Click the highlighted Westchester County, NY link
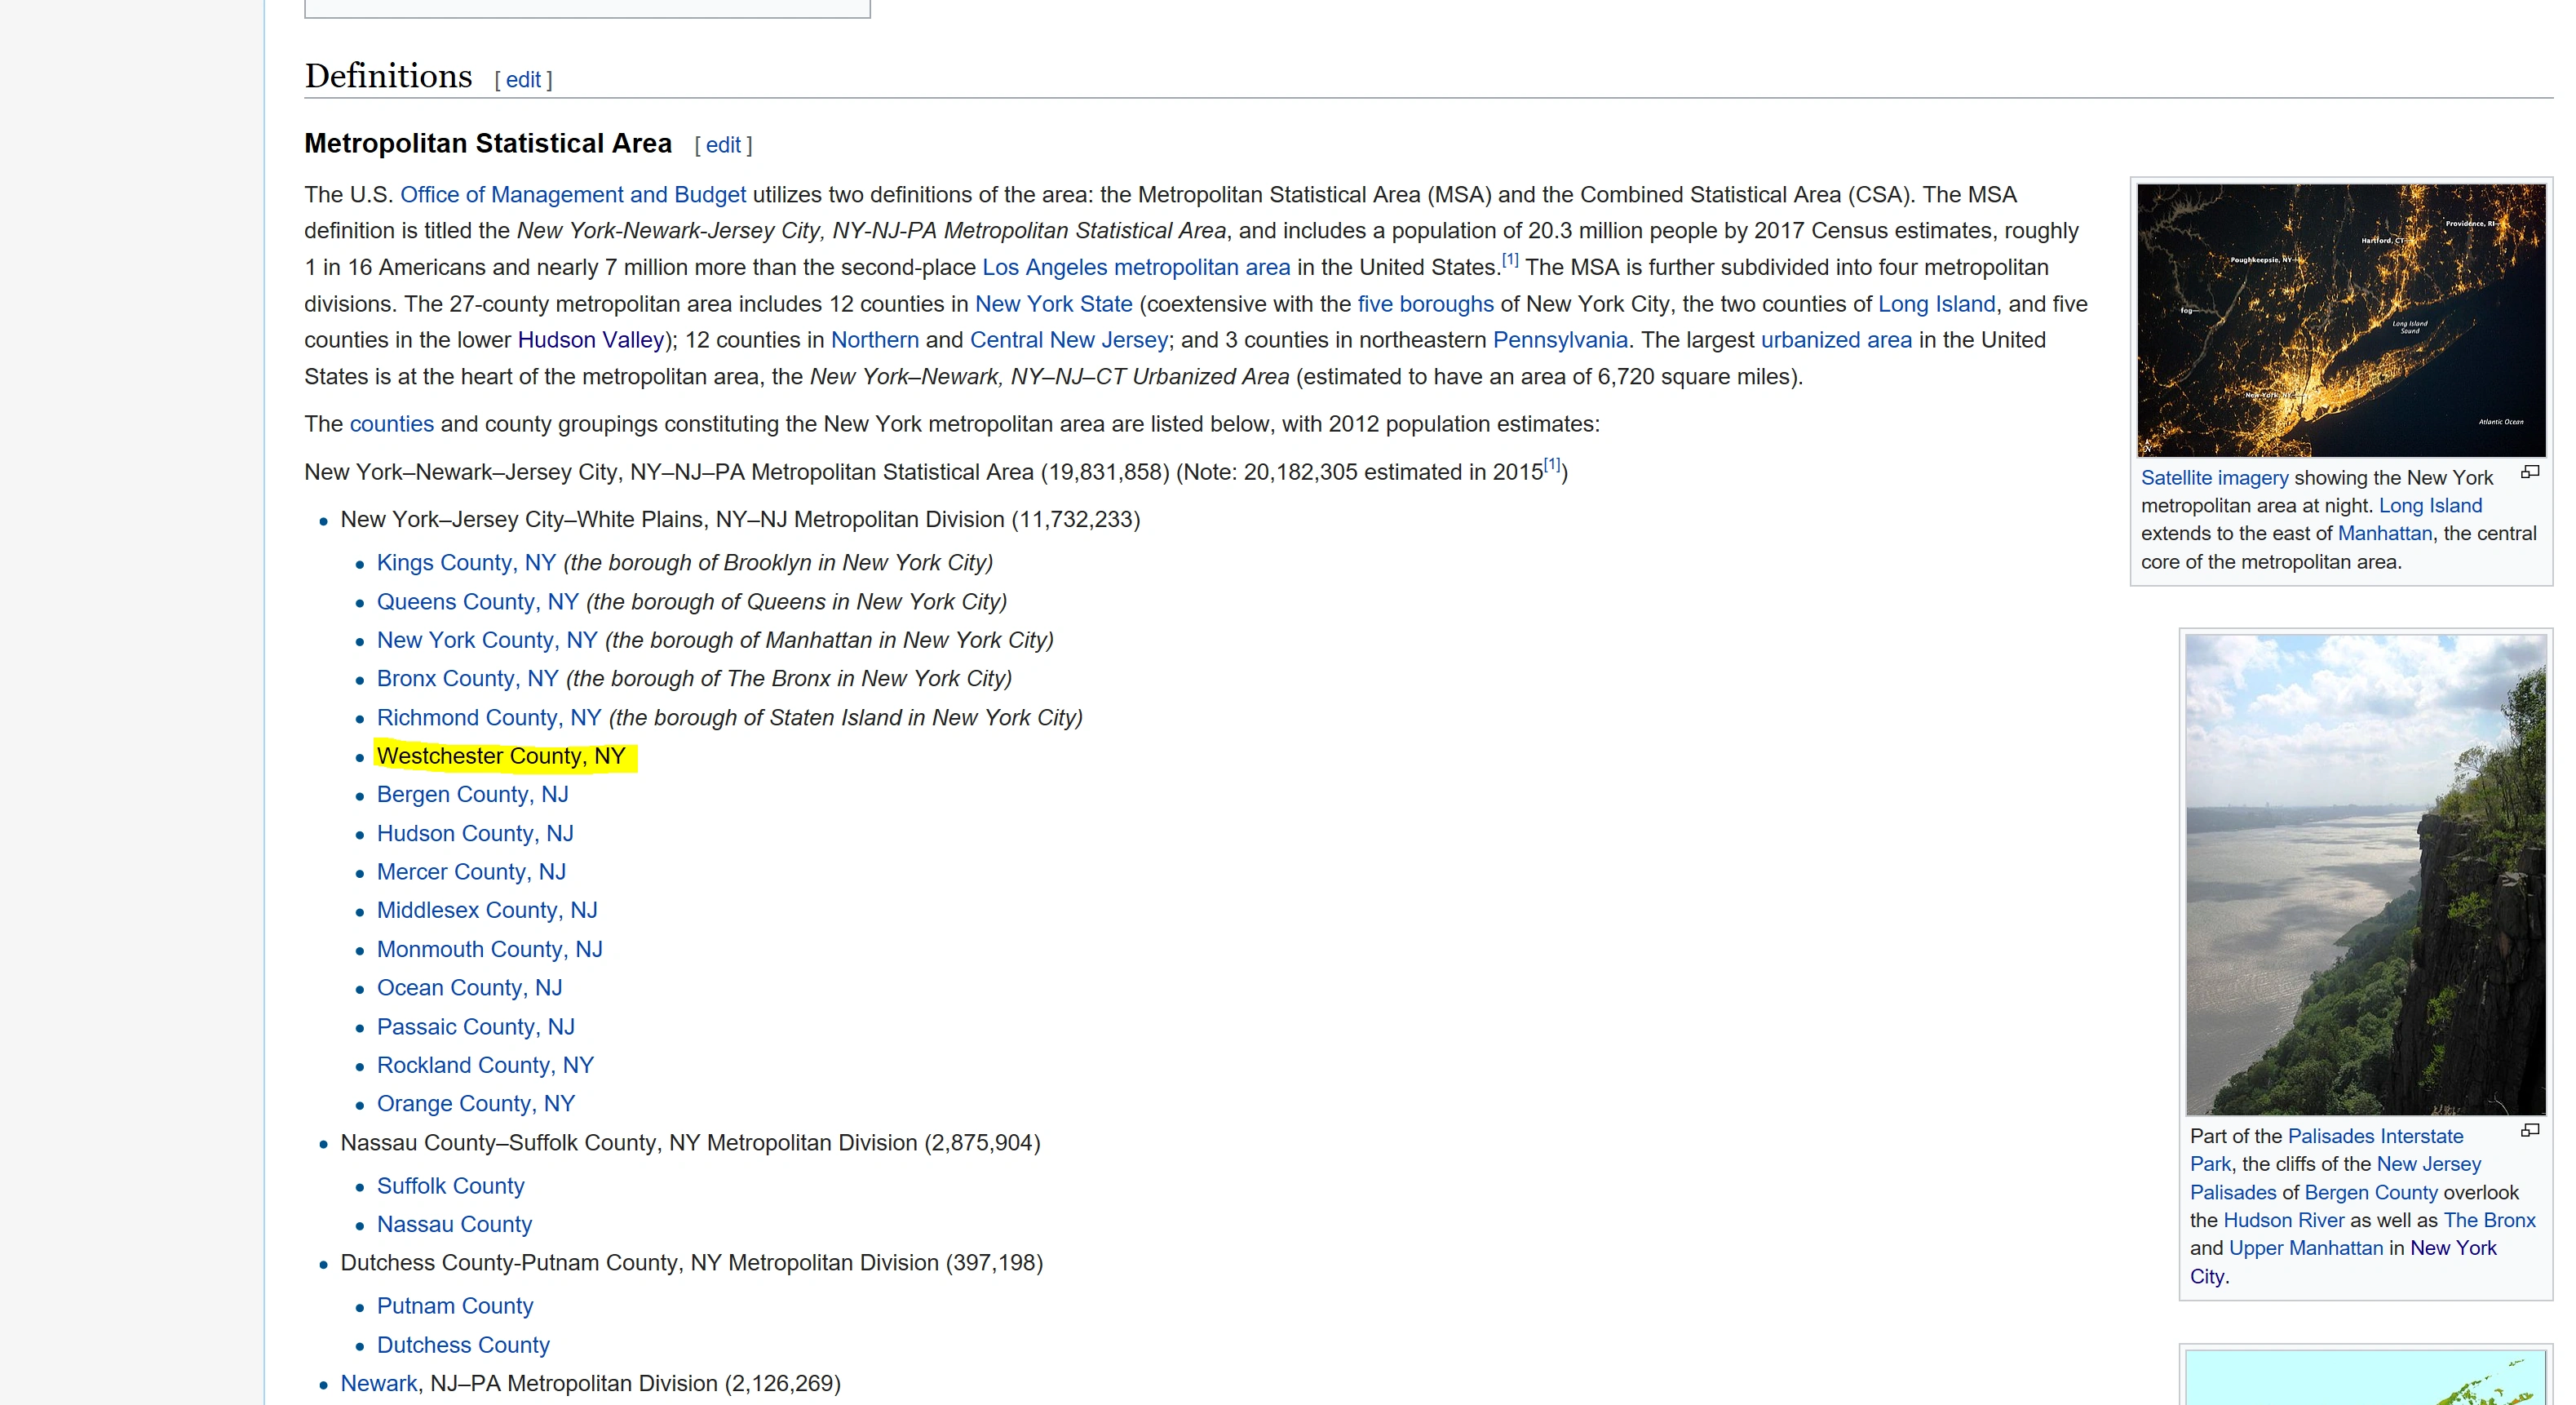2576x1405 pixels. [x=501, y=757]
